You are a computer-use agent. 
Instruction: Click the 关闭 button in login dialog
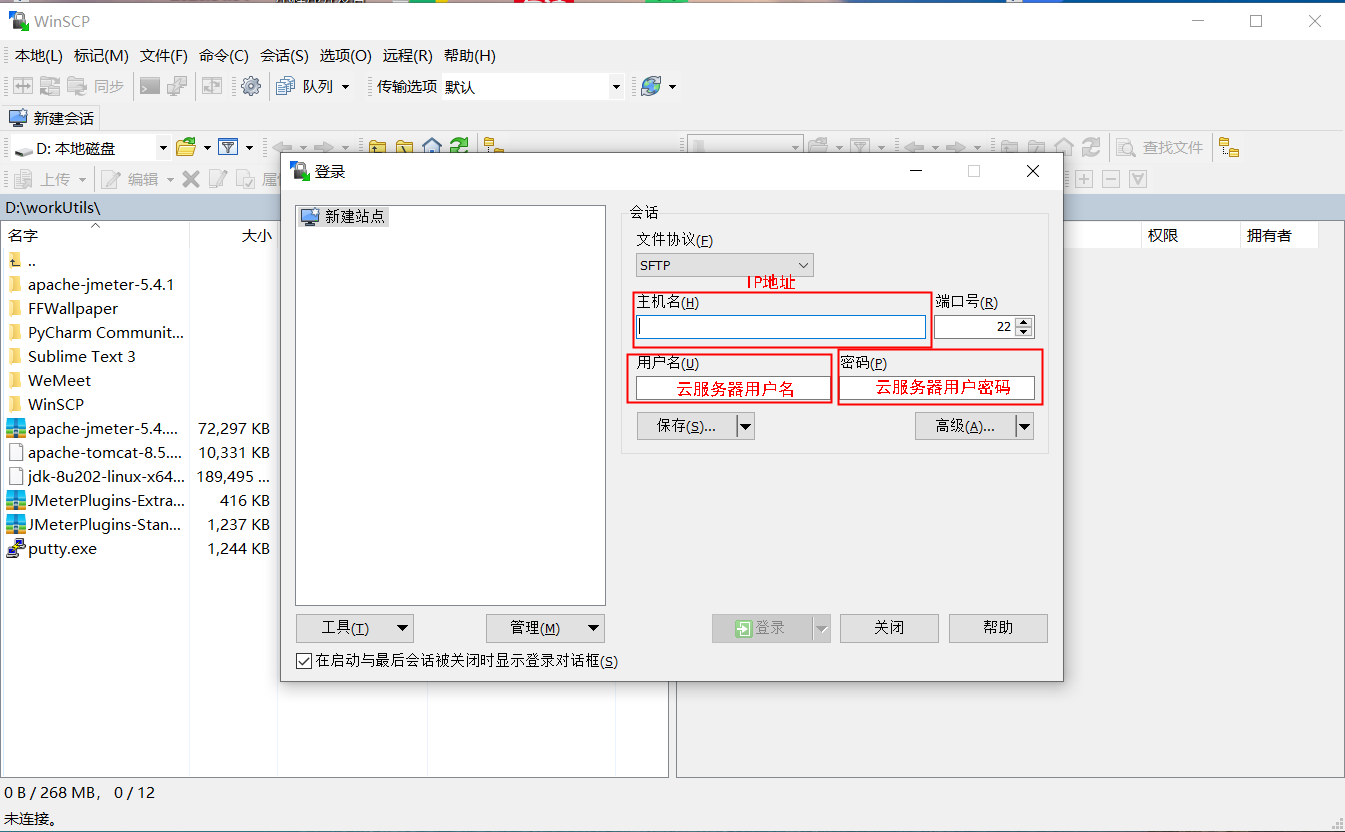click(889, 628)
